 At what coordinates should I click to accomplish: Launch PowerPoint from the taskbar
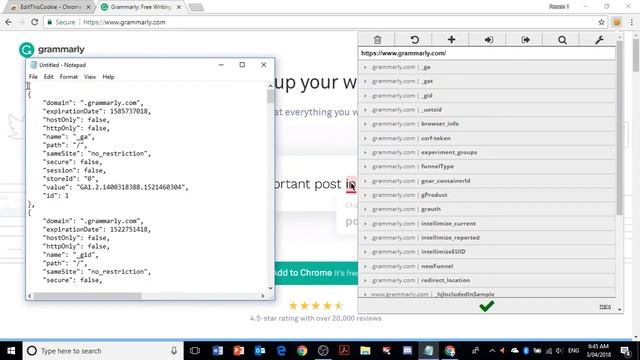point(238,351)
